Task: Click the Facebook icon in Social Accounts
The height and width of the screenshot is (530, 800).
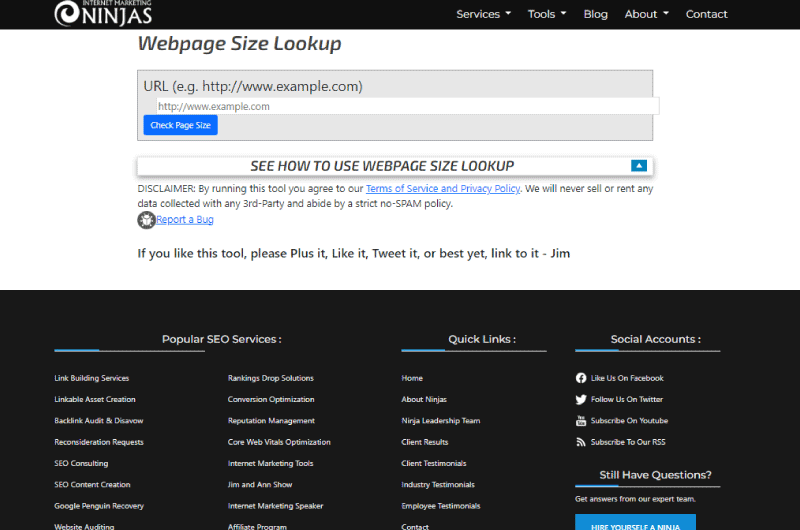Action: 581,378
